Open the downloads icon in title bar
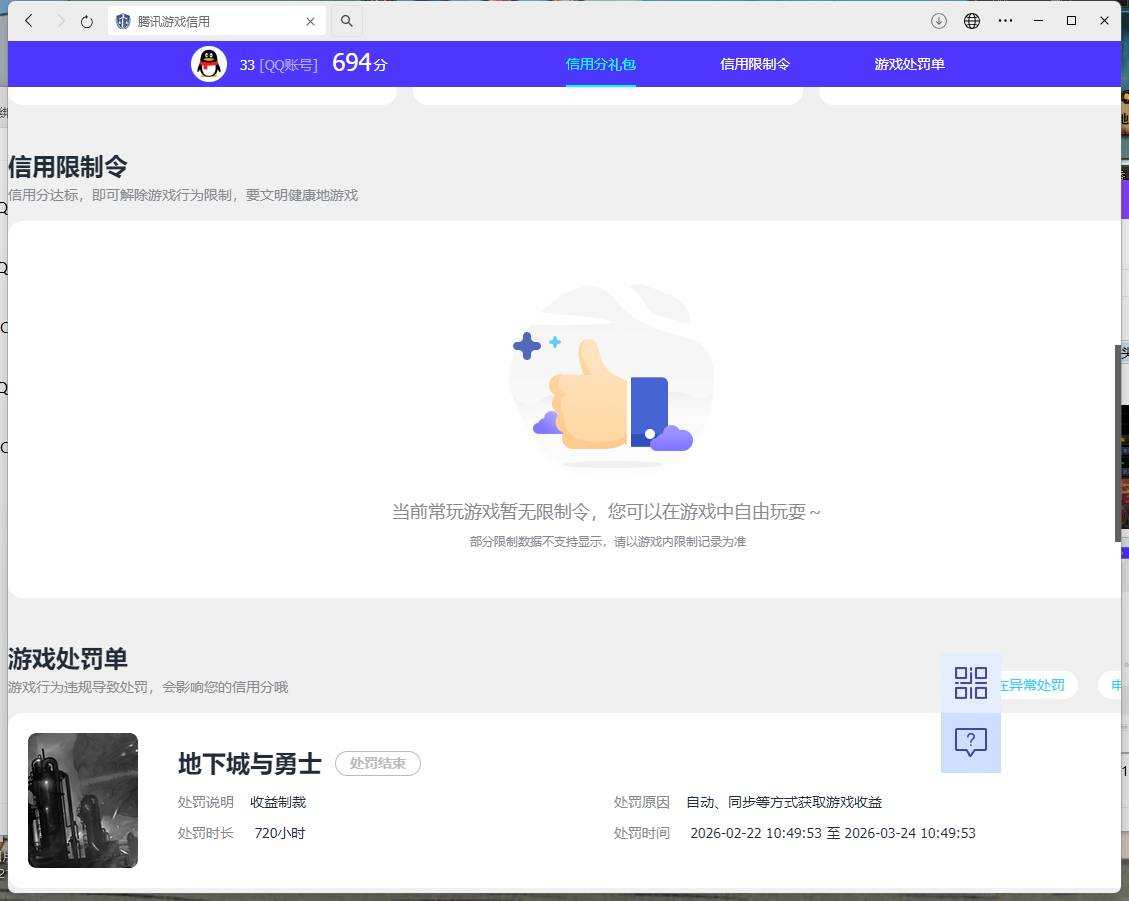The height and width of the screenshot is (901, 1129). click(x=938, y=21)
